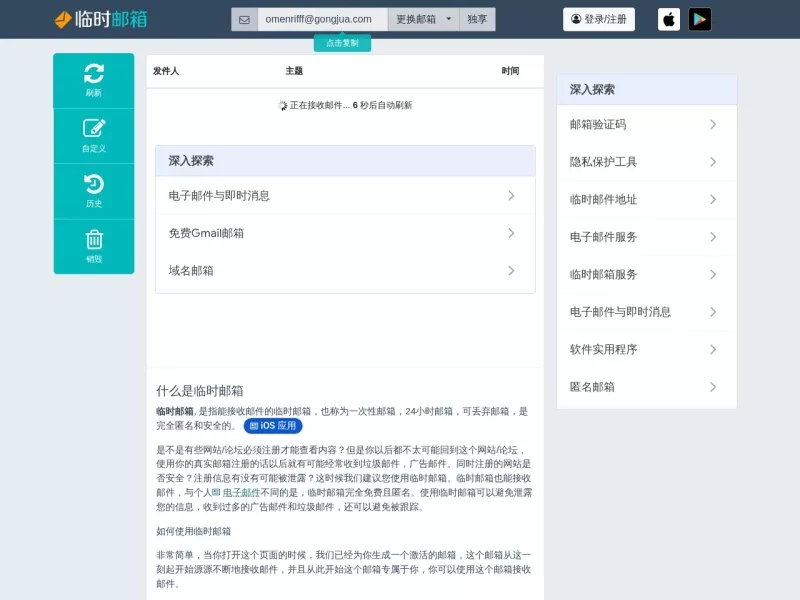Click the center 深入探索 header
The image size is (800, 600).
pyautogui.click(x=345, y=161)
